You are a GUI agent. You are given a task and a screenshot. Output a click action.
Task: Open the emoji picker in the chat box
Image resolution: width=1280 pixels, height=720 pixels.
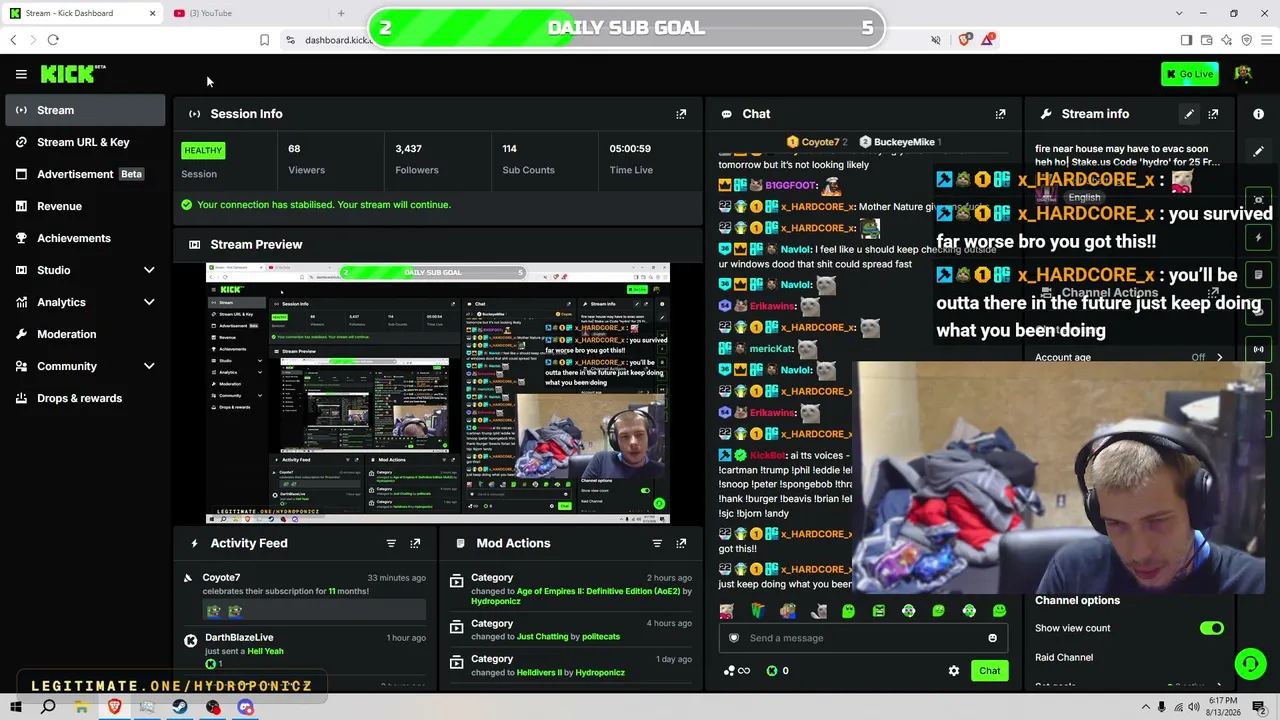point(992,638)
